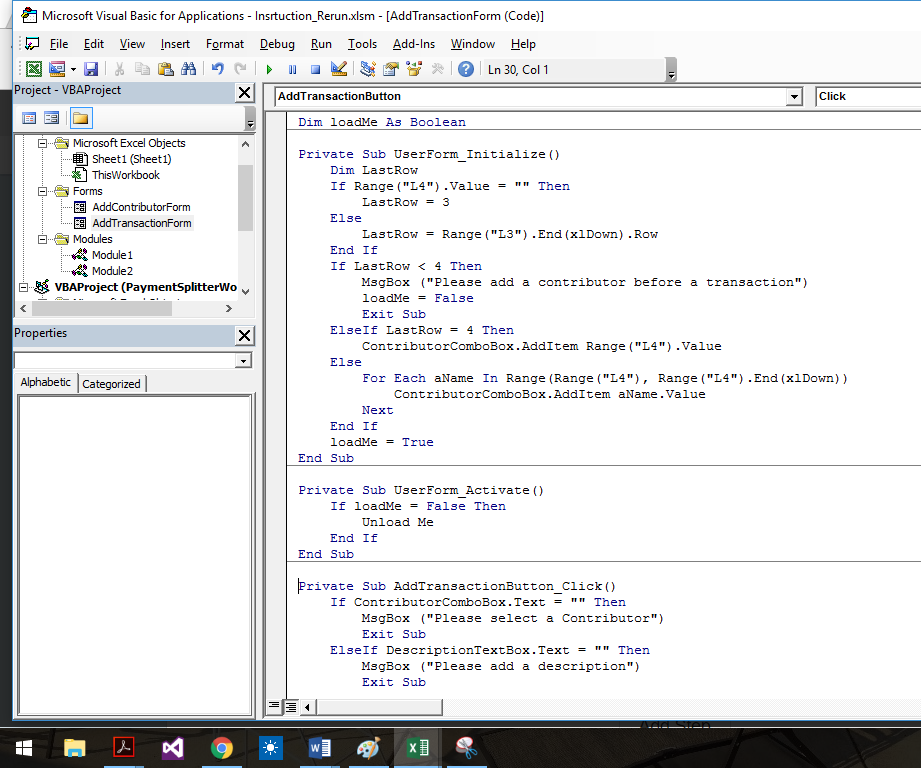Toggle Design Mode icon in toolbar
Image resolution: width=921 pixels, height=768 pixels.
point(338,69)
